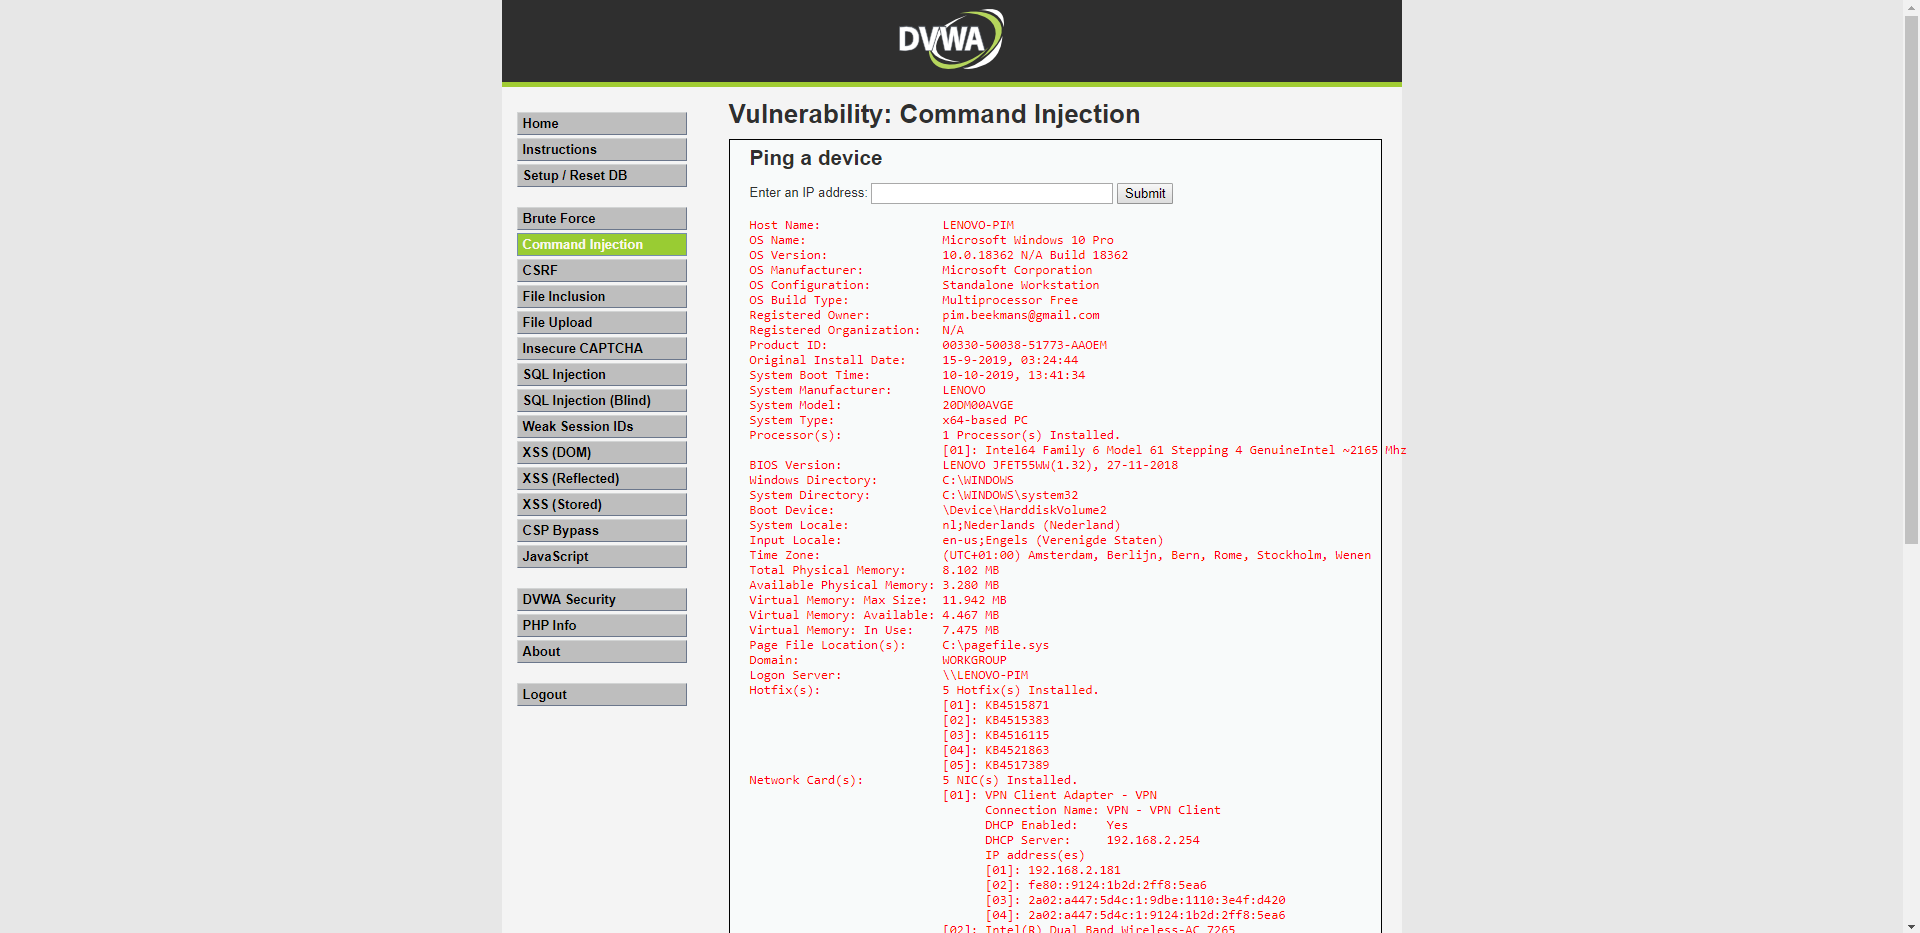Click Logout in the sidebar

click(601, 694)
